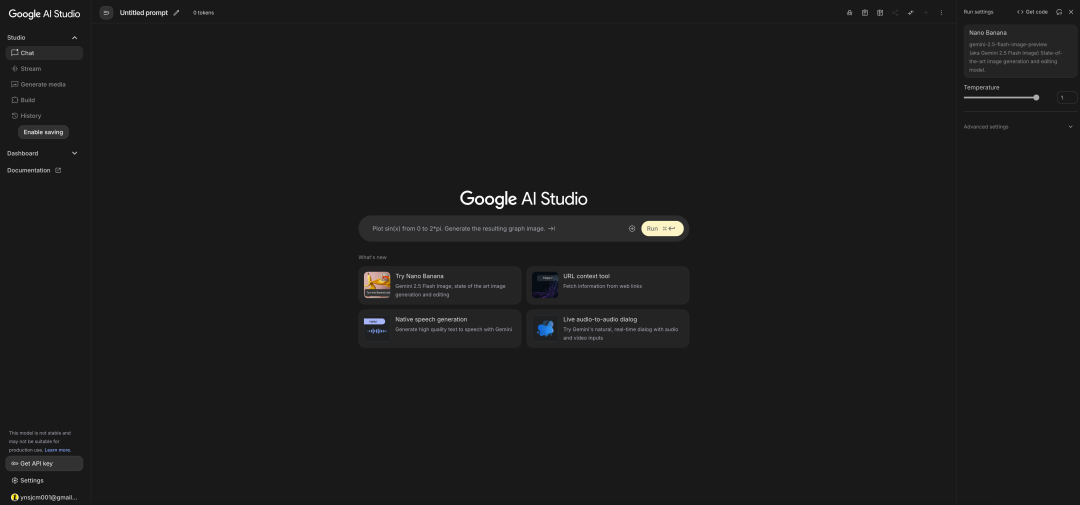Run the prompt with the Run button
Viewport: 1080px width, 505px height.
(662, 229)
